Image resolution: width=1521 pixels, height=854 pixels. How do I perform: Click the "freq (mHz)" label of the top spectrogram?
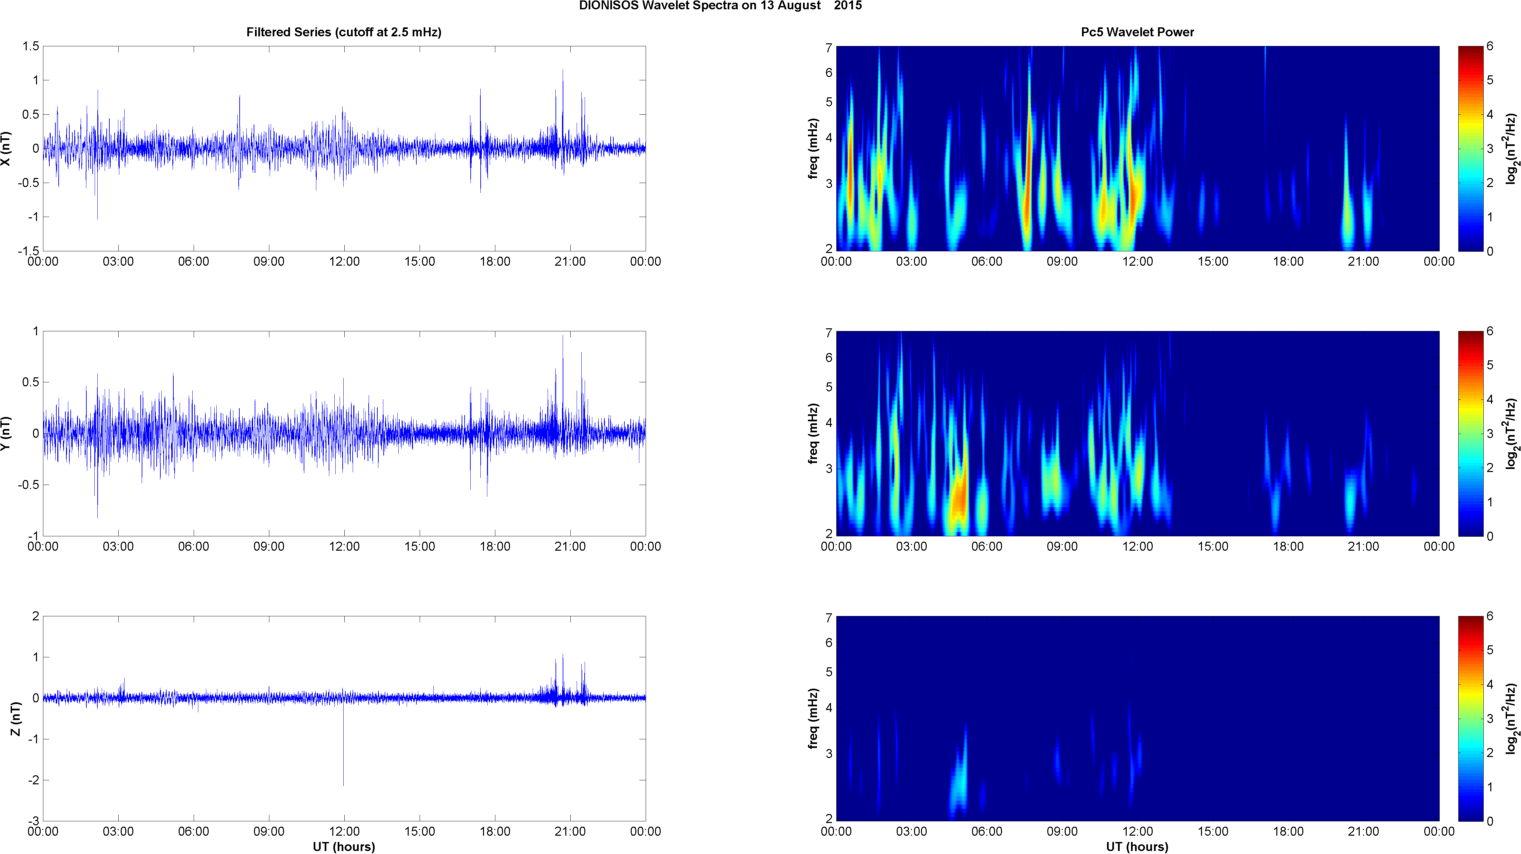pos(814,148)
